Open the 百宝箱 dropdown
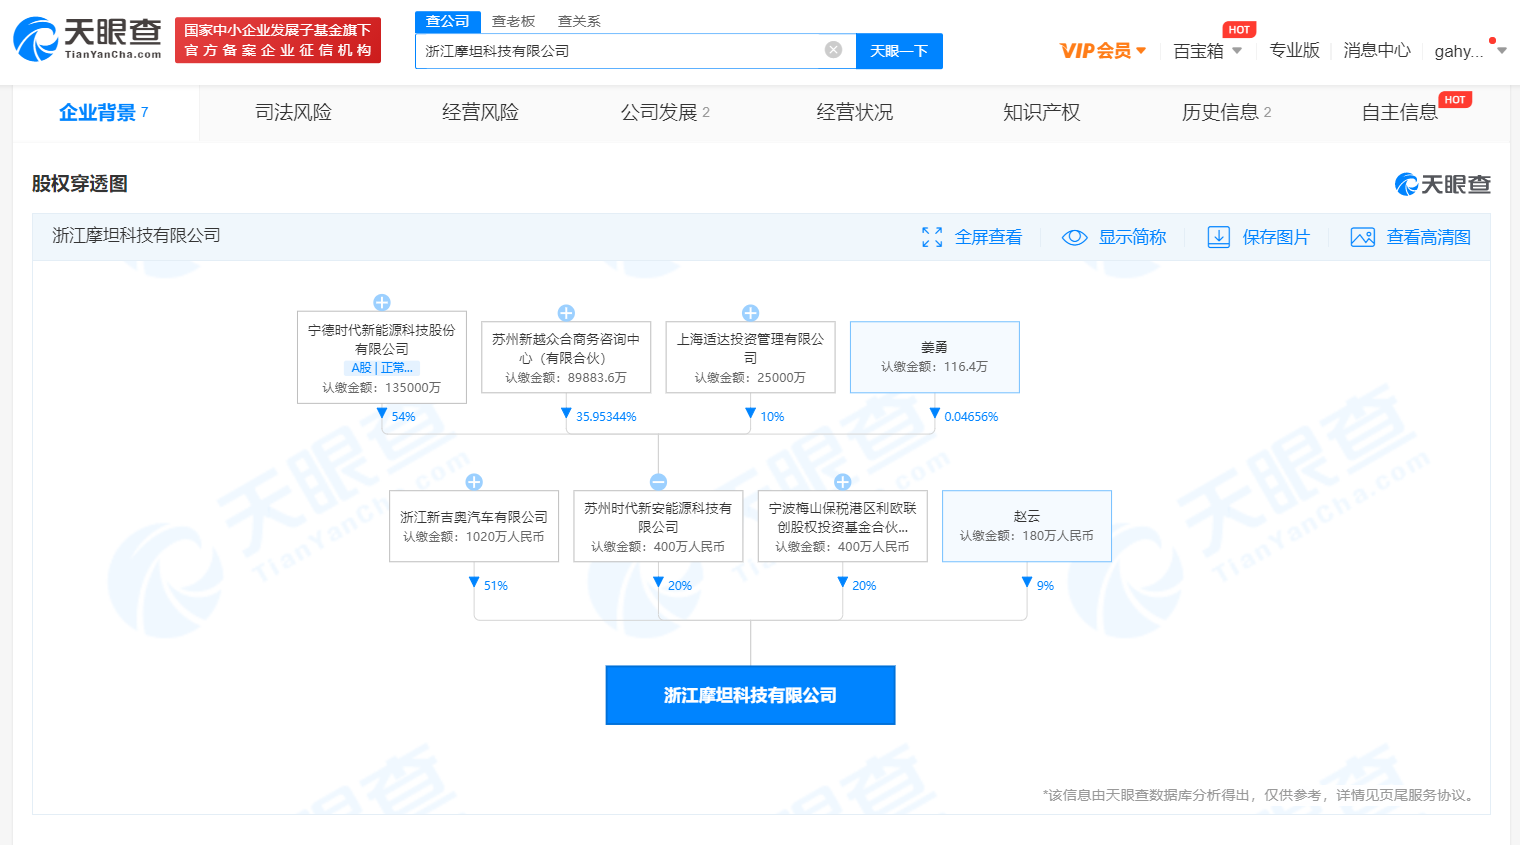The width and height of the screenshot is (1520, 845). 1207,51
